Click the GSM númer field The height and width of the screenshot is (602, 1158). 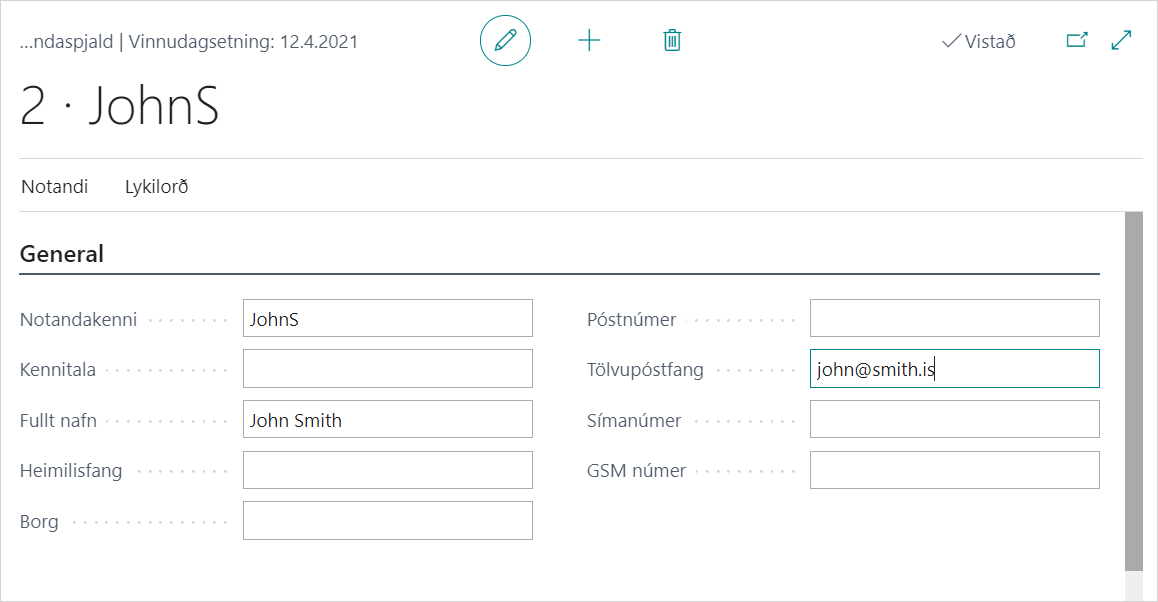[954, 470]
